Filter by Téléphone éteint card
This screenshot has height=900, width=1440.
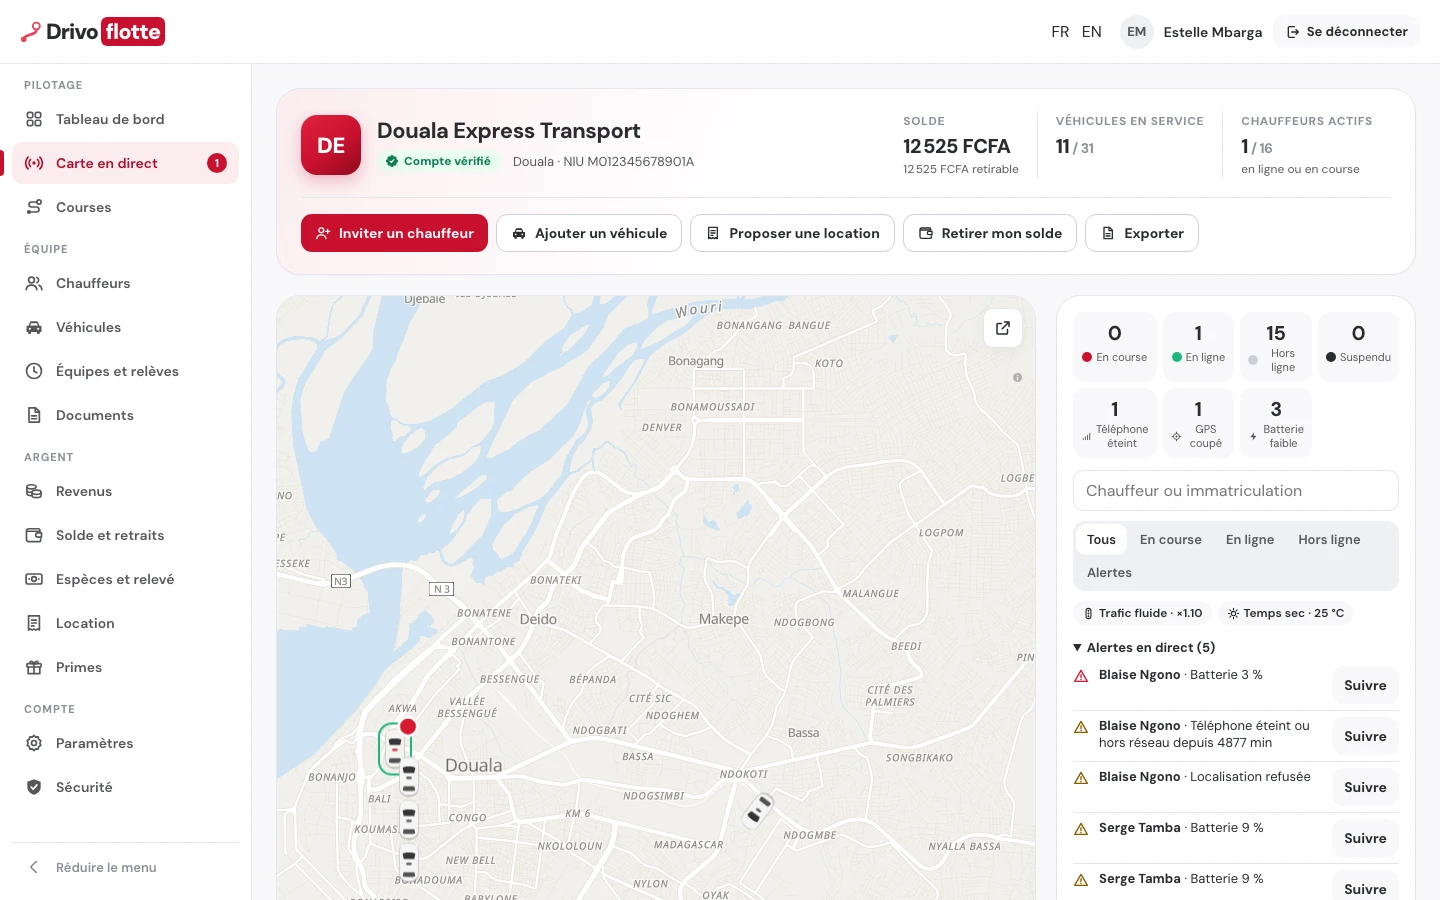click(x=1115, y=423)
